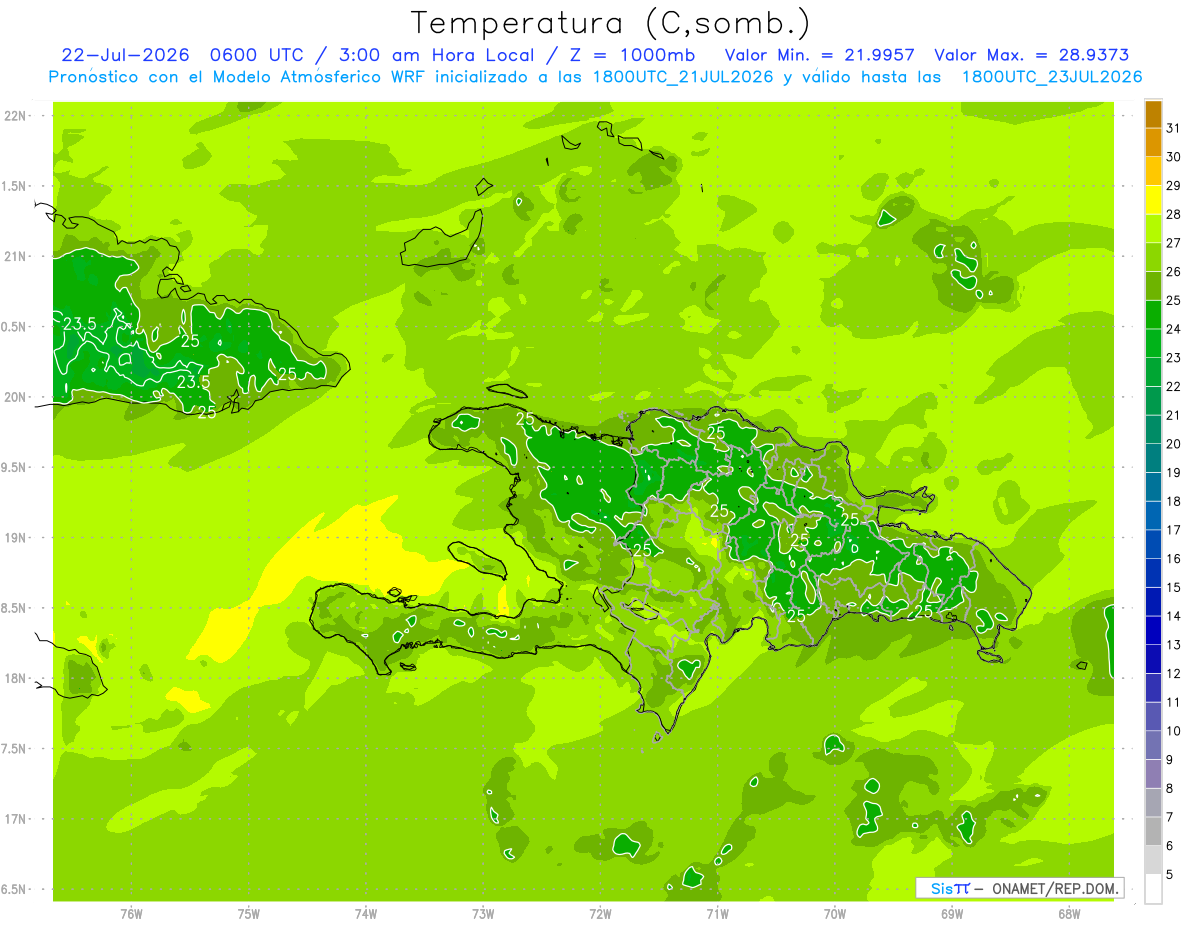This screenshot has height=927, width=1200.
Task: Click the "72W" longitude axis label
Action: [x=600, y=913]
